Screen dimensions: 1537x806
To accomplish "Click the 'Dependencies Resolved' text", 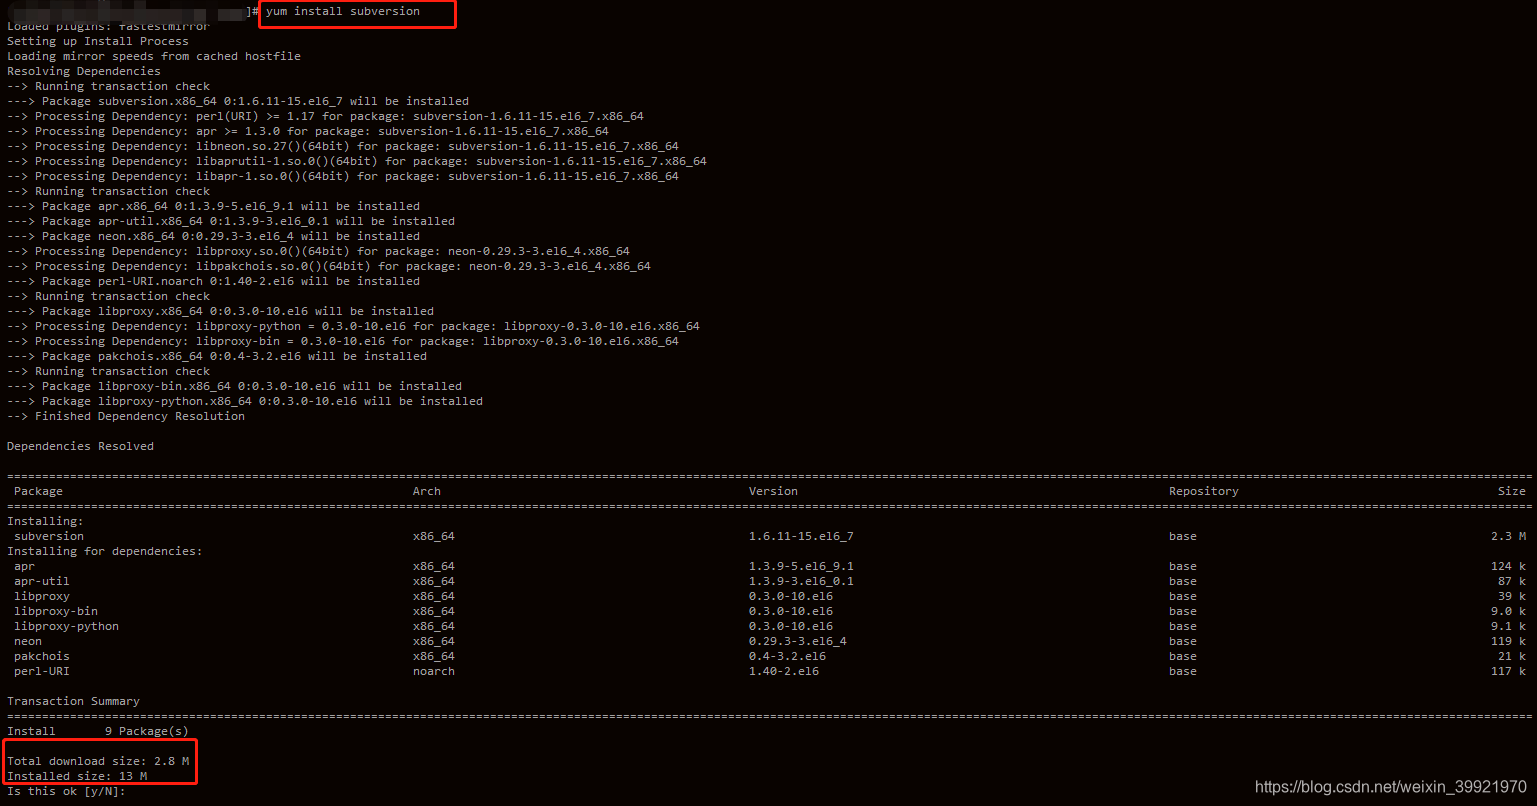I will tap(80, 446).
